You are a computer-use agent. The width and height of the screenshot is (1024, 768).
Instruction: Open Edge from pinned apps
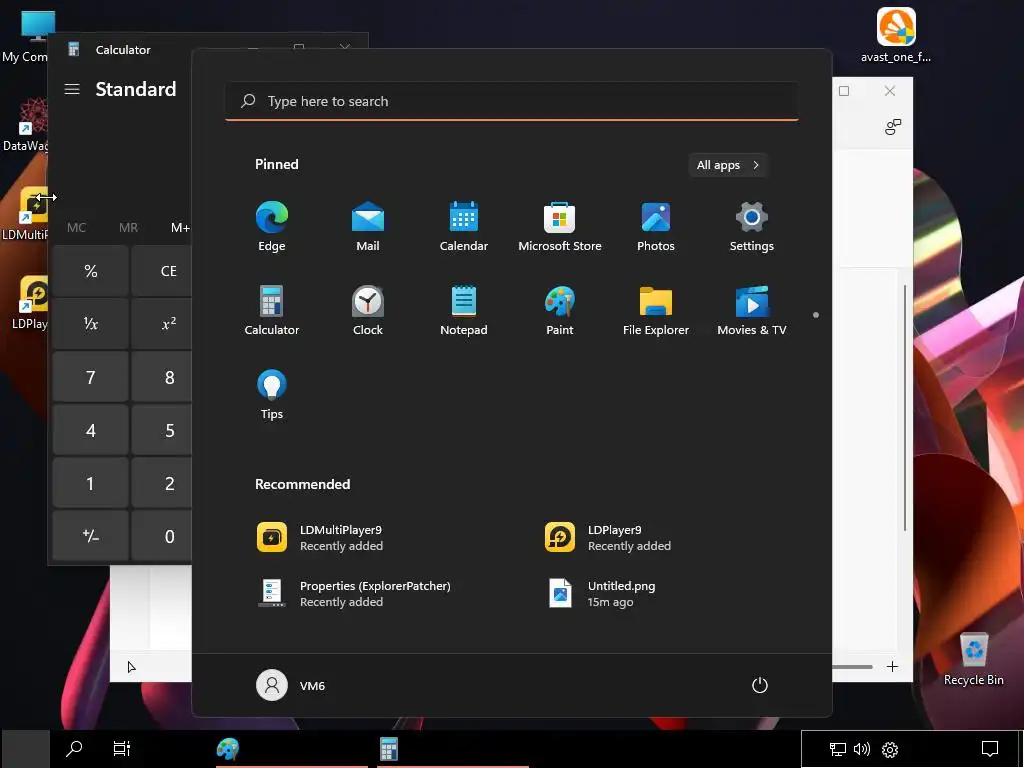[x=272, y=226]
